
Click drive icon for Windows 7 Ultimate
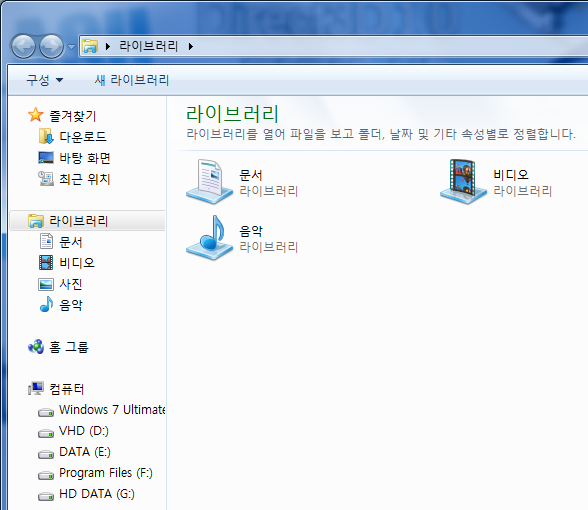pyautogui.click(x=46, y=412)
